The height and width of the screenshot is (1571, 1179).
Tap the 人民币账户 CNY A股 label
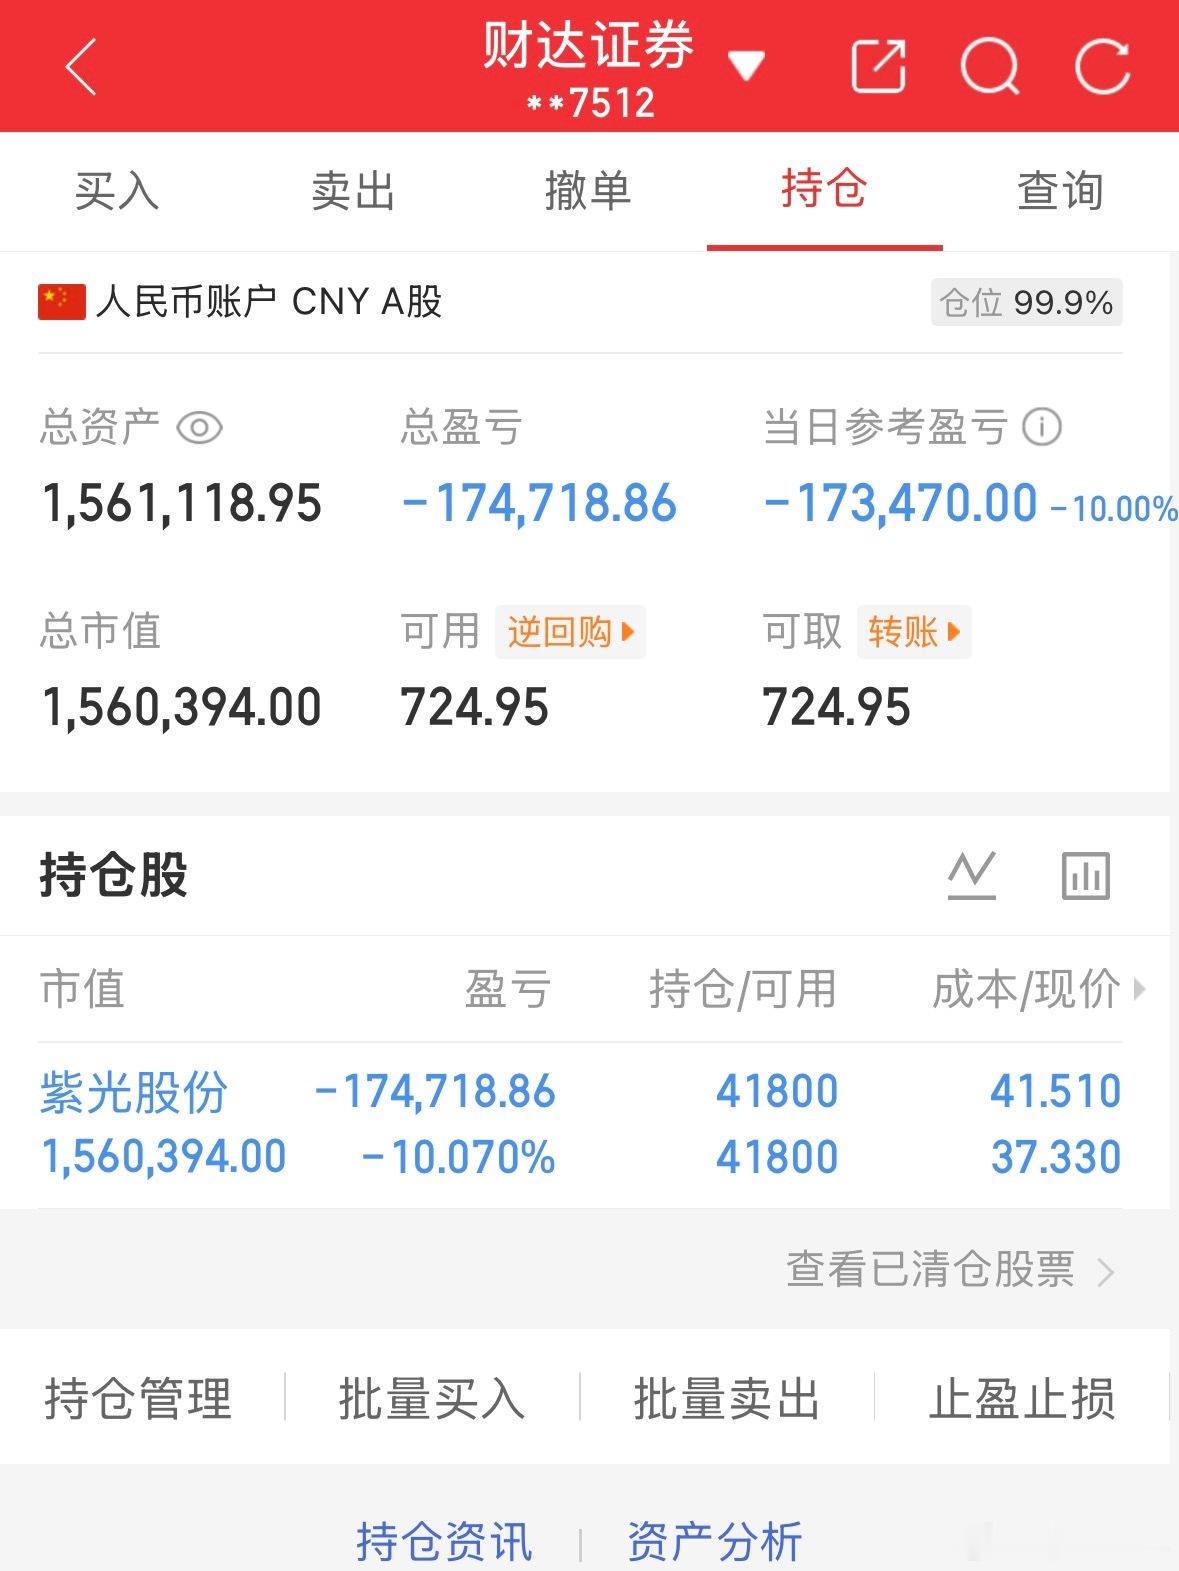269,301
